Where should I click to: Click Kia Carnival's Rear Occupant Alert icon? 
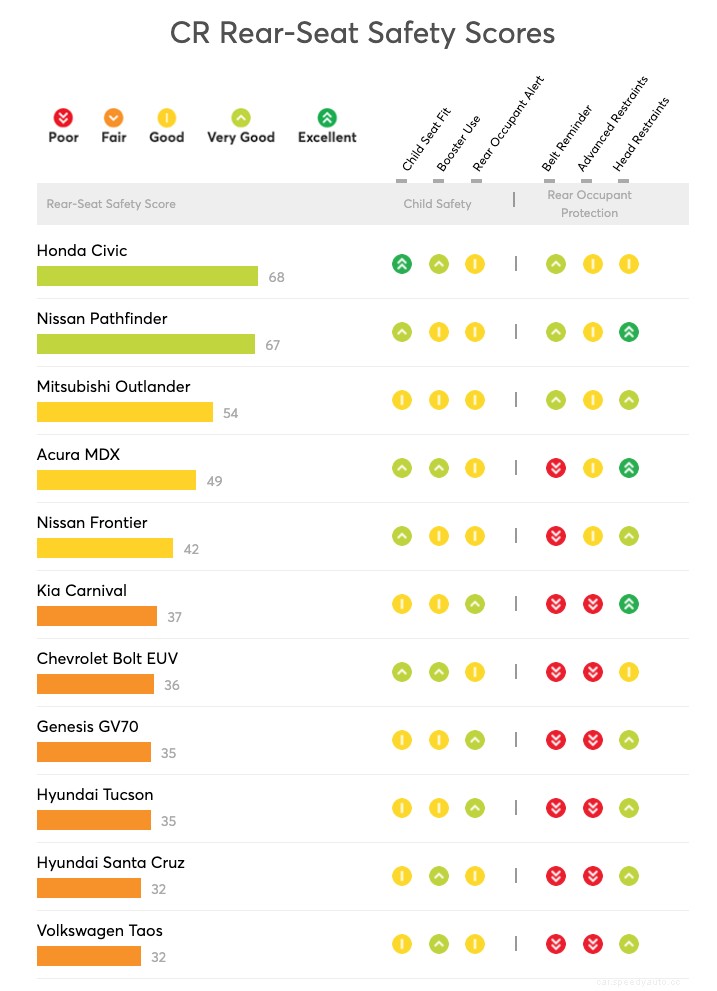475,604
